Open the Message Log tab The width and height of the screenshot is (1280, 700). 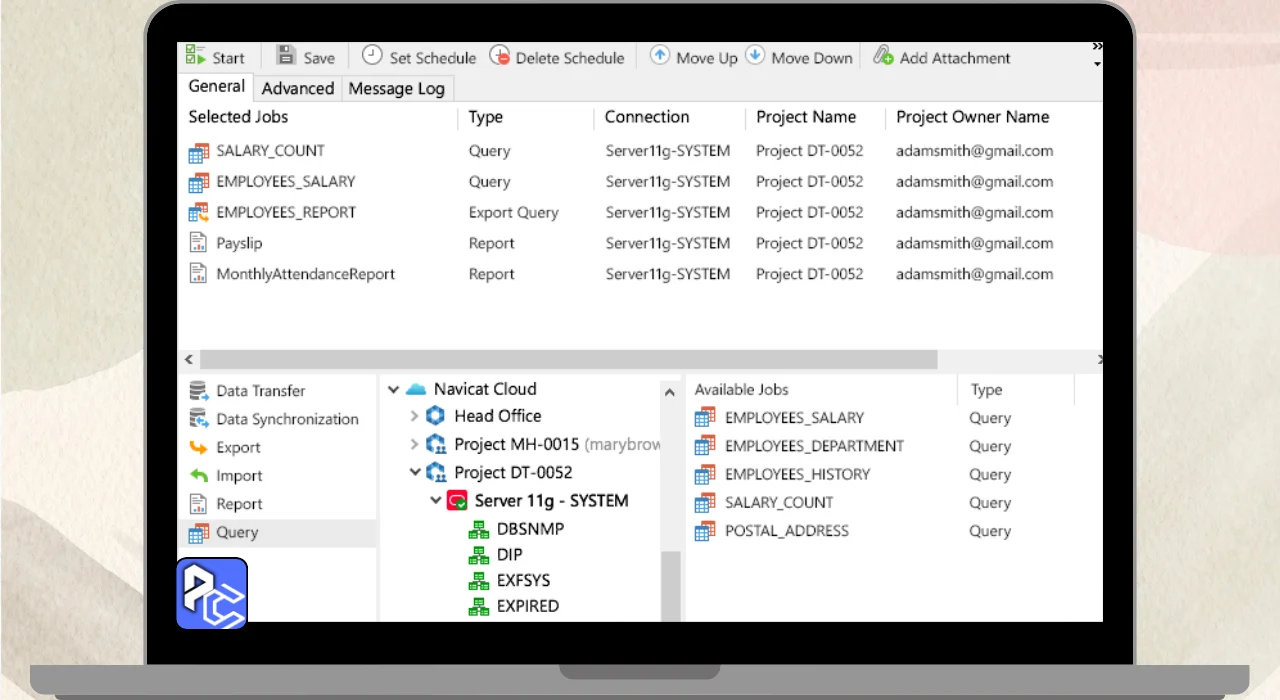pyautogui.click(x=396, y=88)
